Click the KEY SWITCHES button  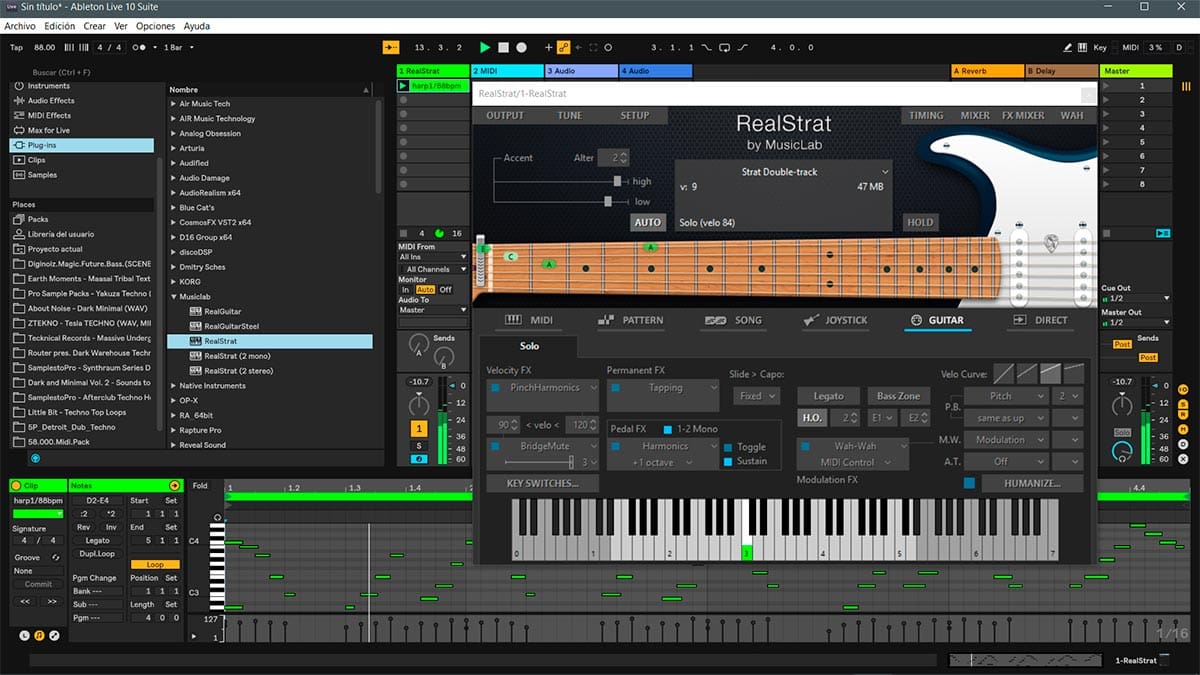click(542, 483)
